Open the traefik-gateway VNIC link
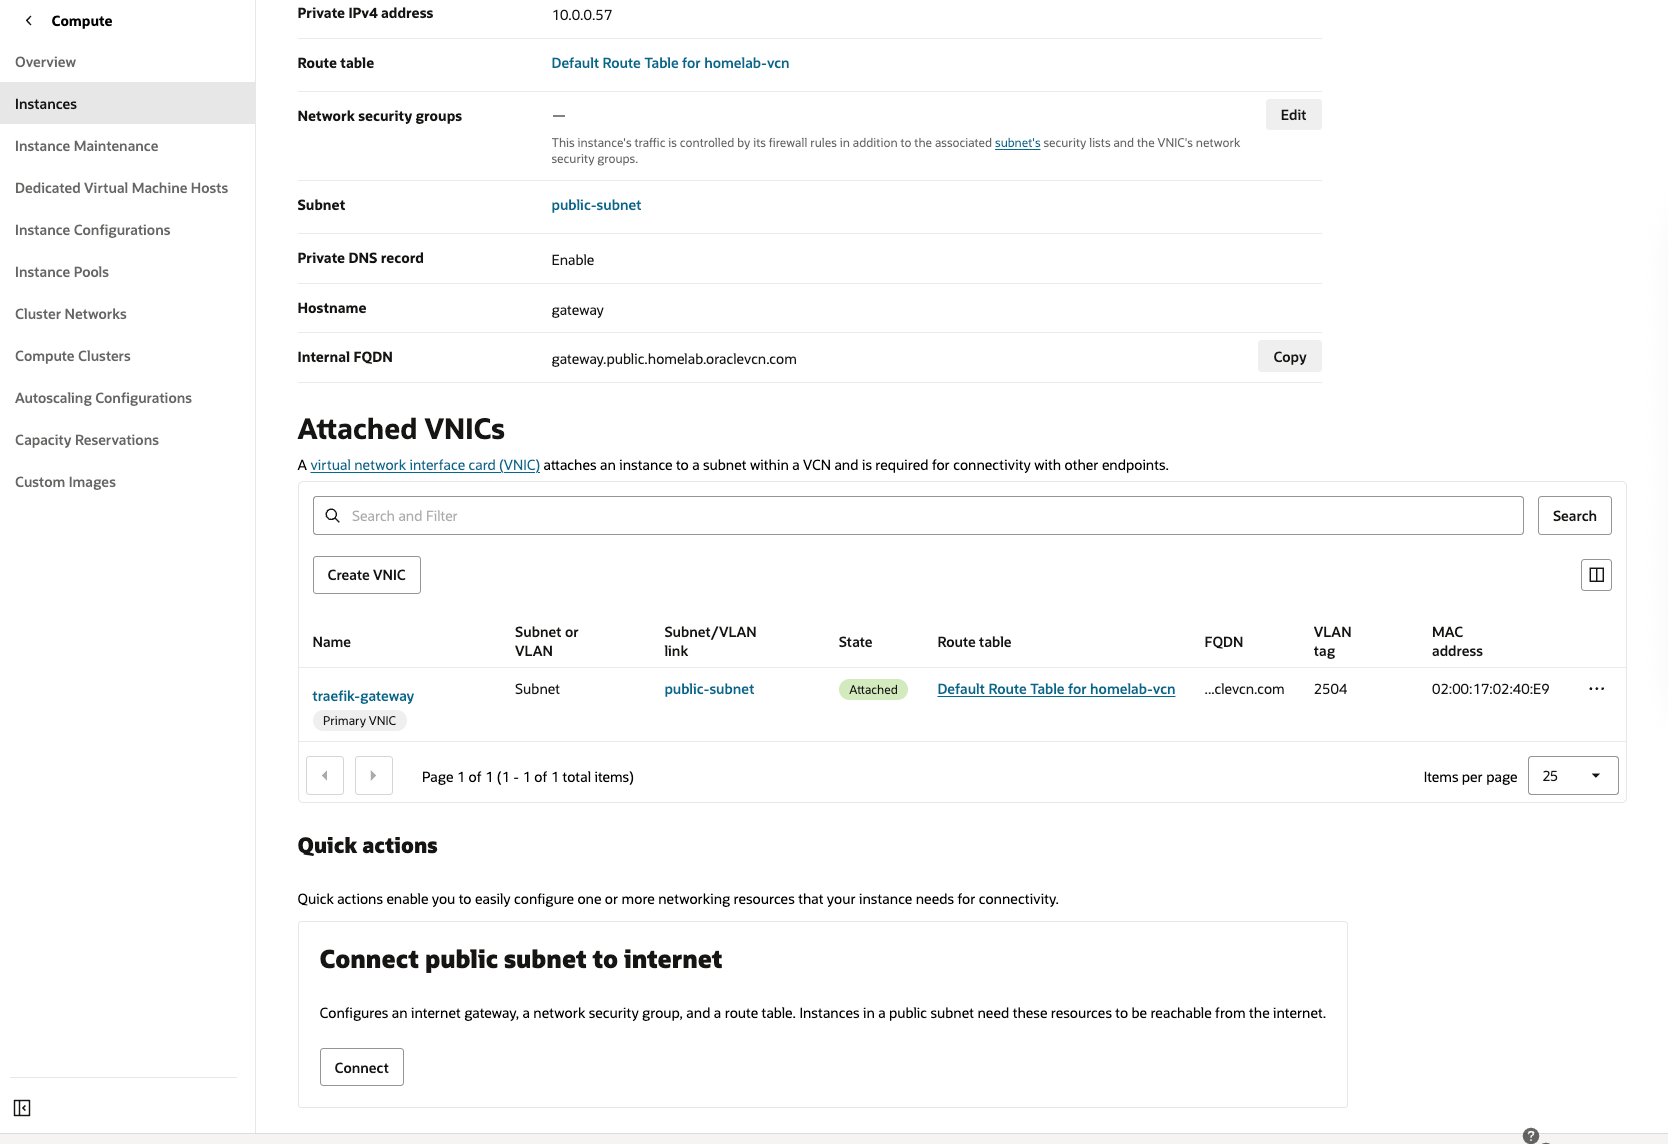The height and width of the screenshot is (1144, 1668). pyautogui.click(x=363, y=696)
